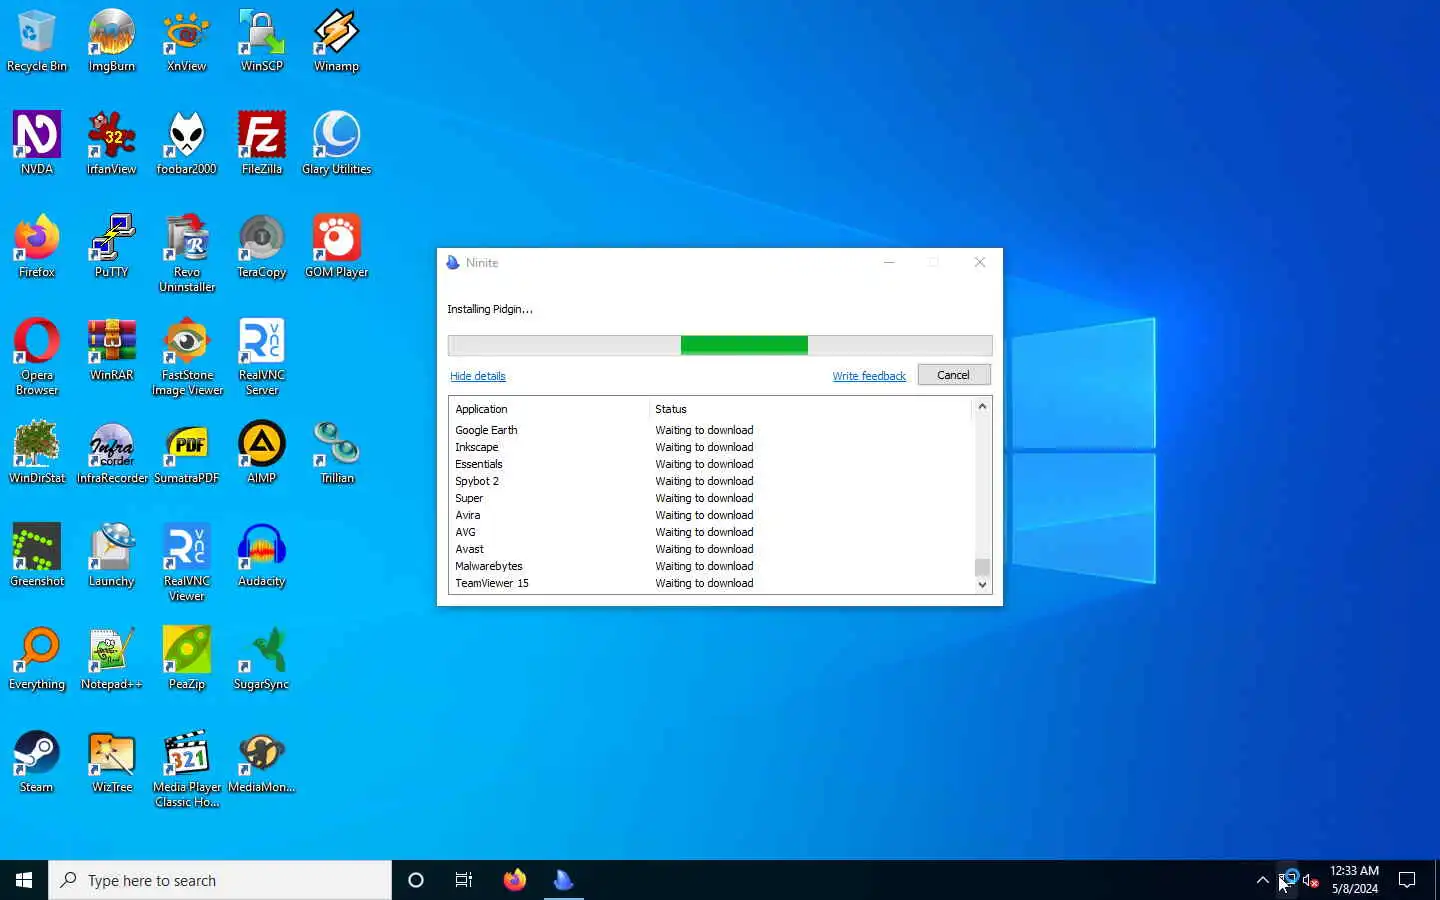The height and width of the screenshot is (900, 1440).
Task: Click the Hide details link
Action: click(x=478, y=376)
